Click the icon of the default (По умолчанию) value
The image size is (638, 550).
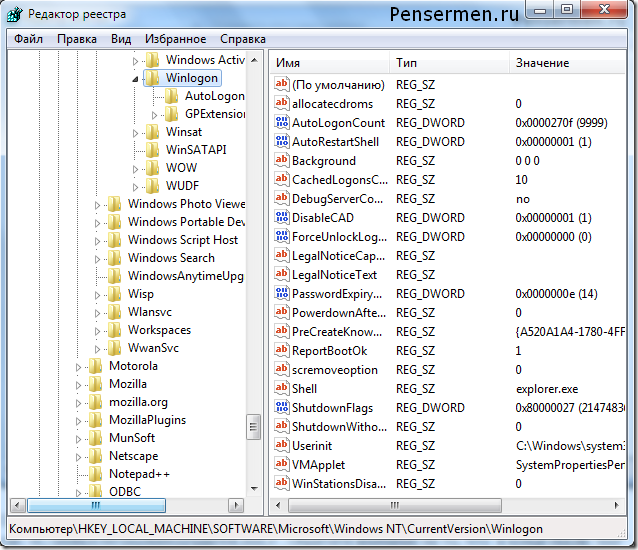coord(282,85)
